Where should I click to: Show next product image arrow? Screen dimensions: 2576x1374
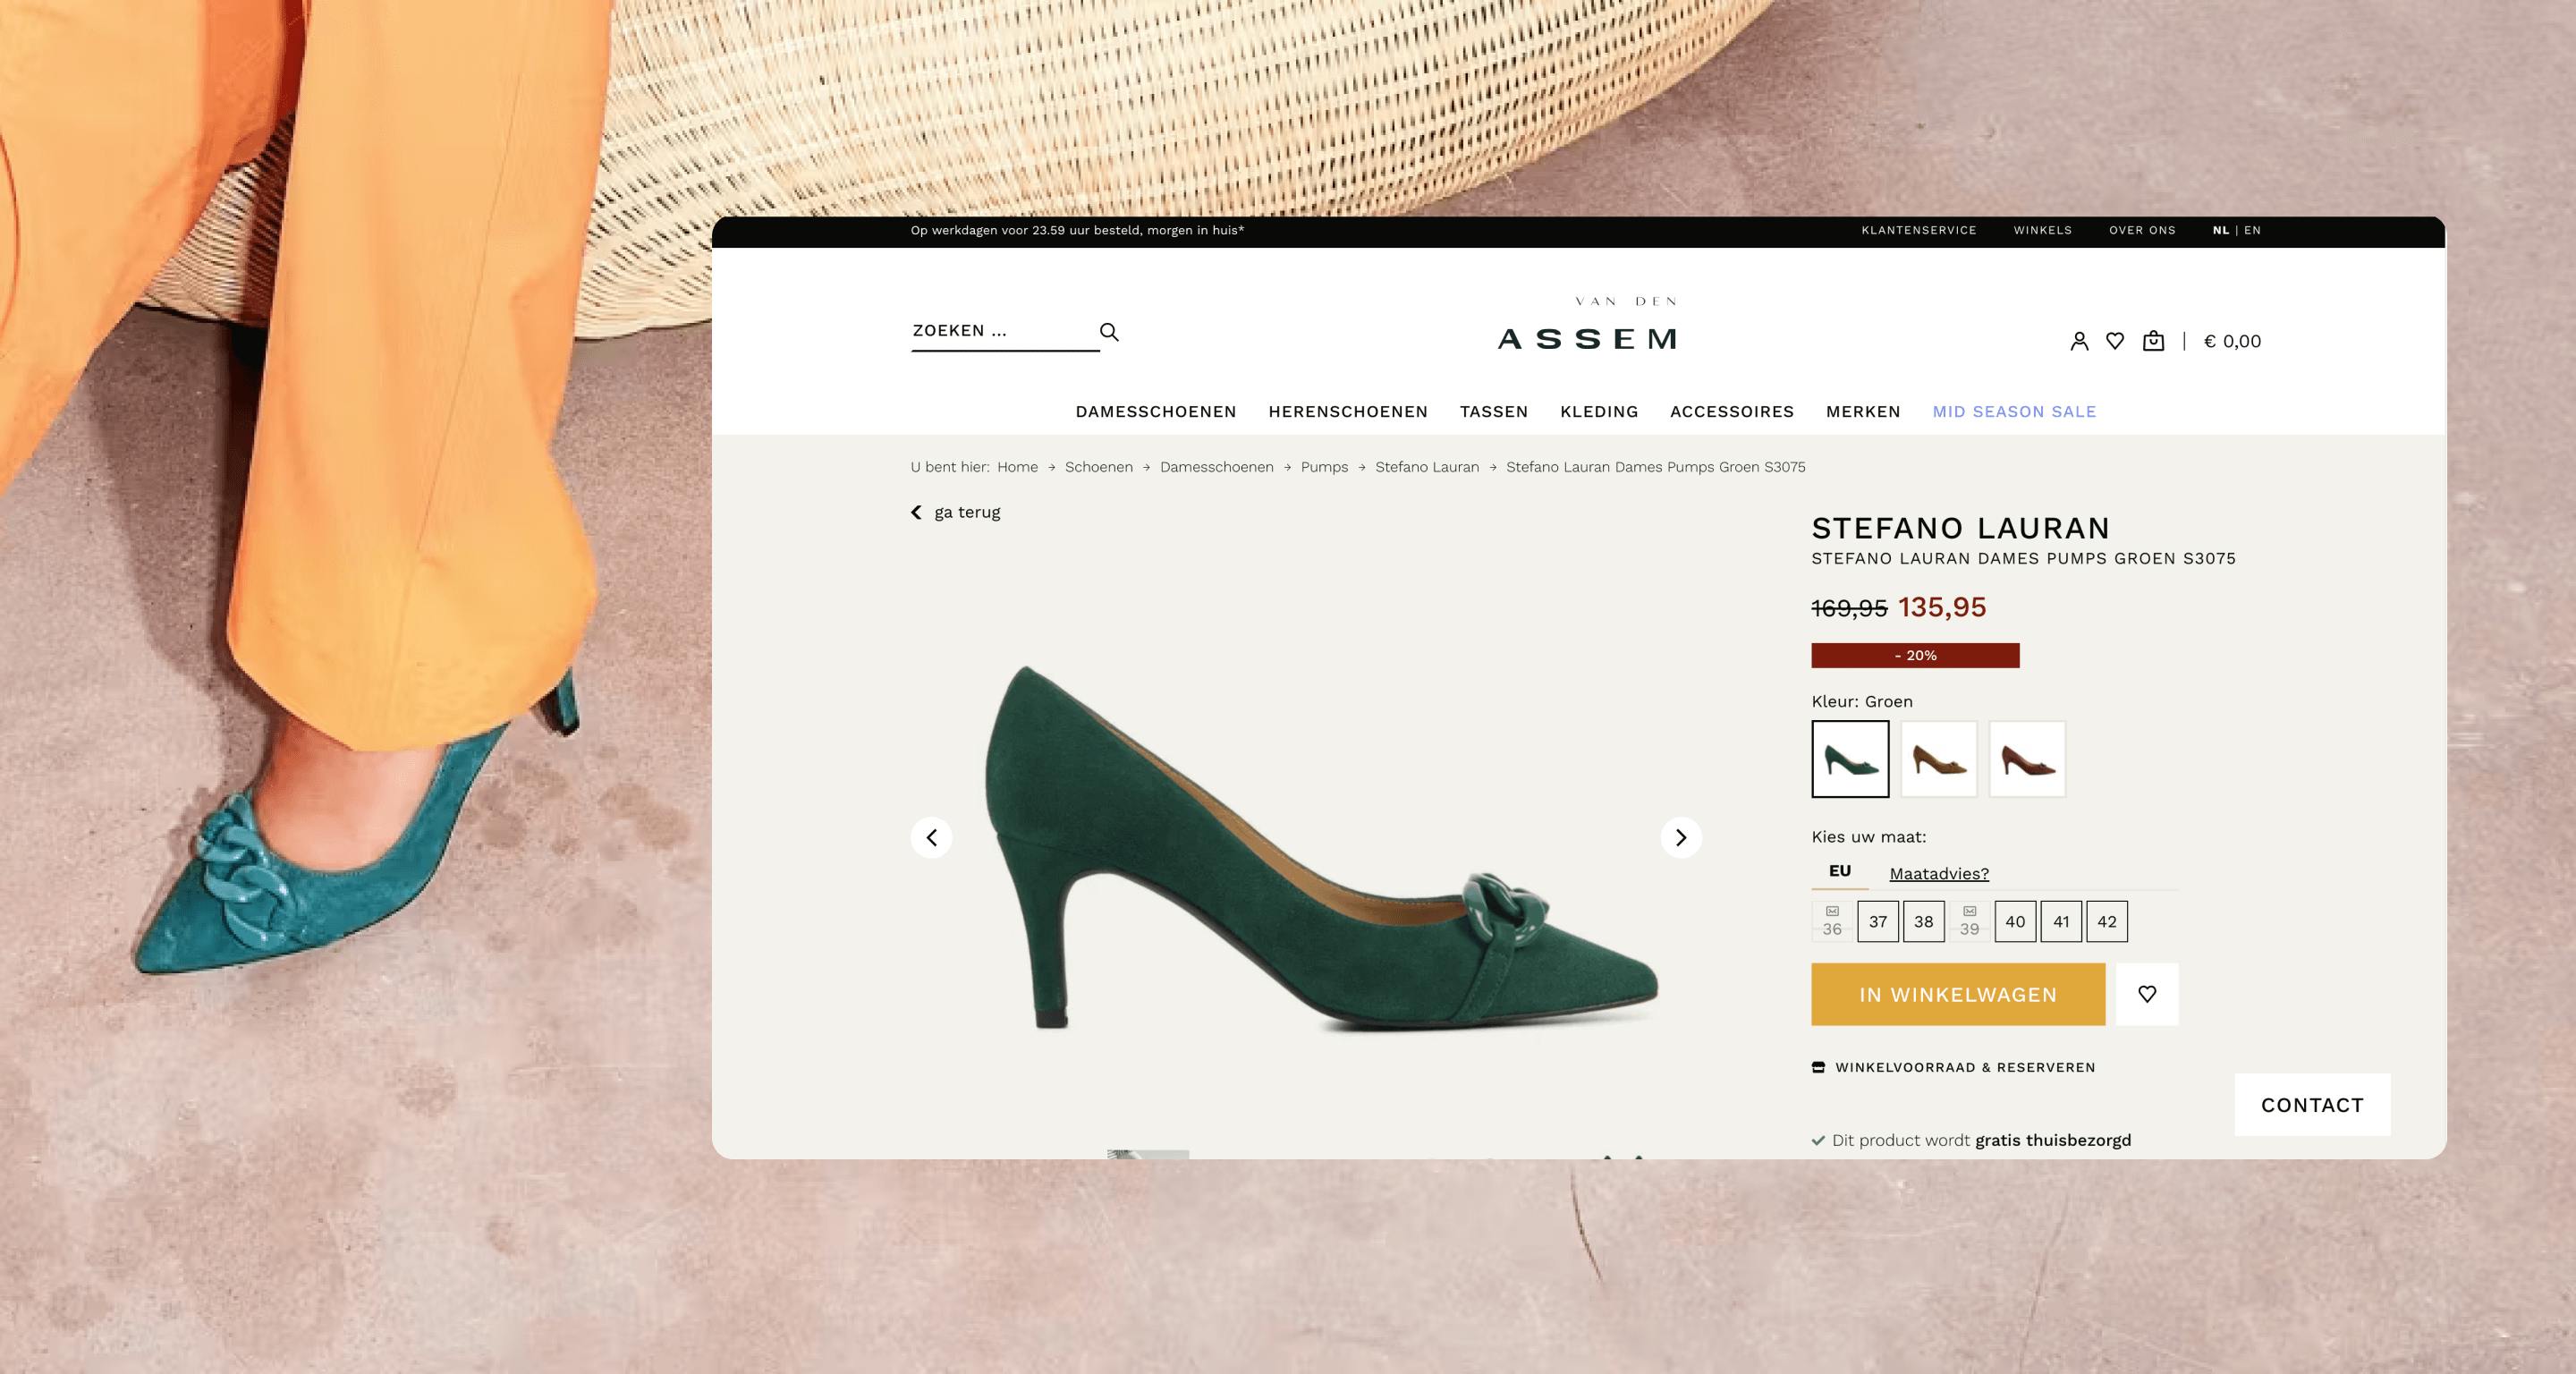coord(1681,837)
